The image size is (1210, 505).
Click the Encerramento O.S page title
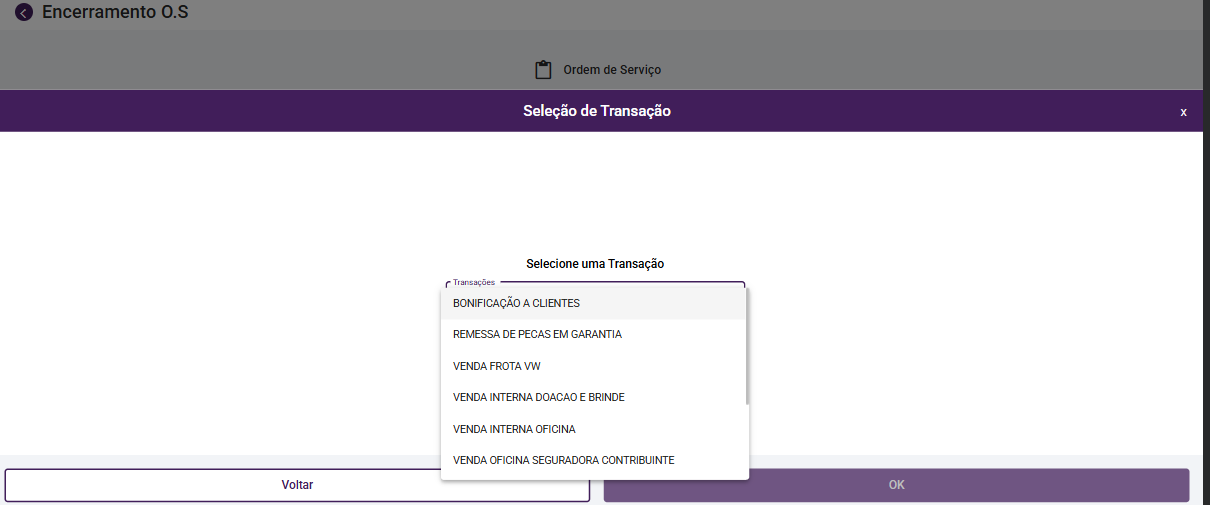click(x=115, y=13)
